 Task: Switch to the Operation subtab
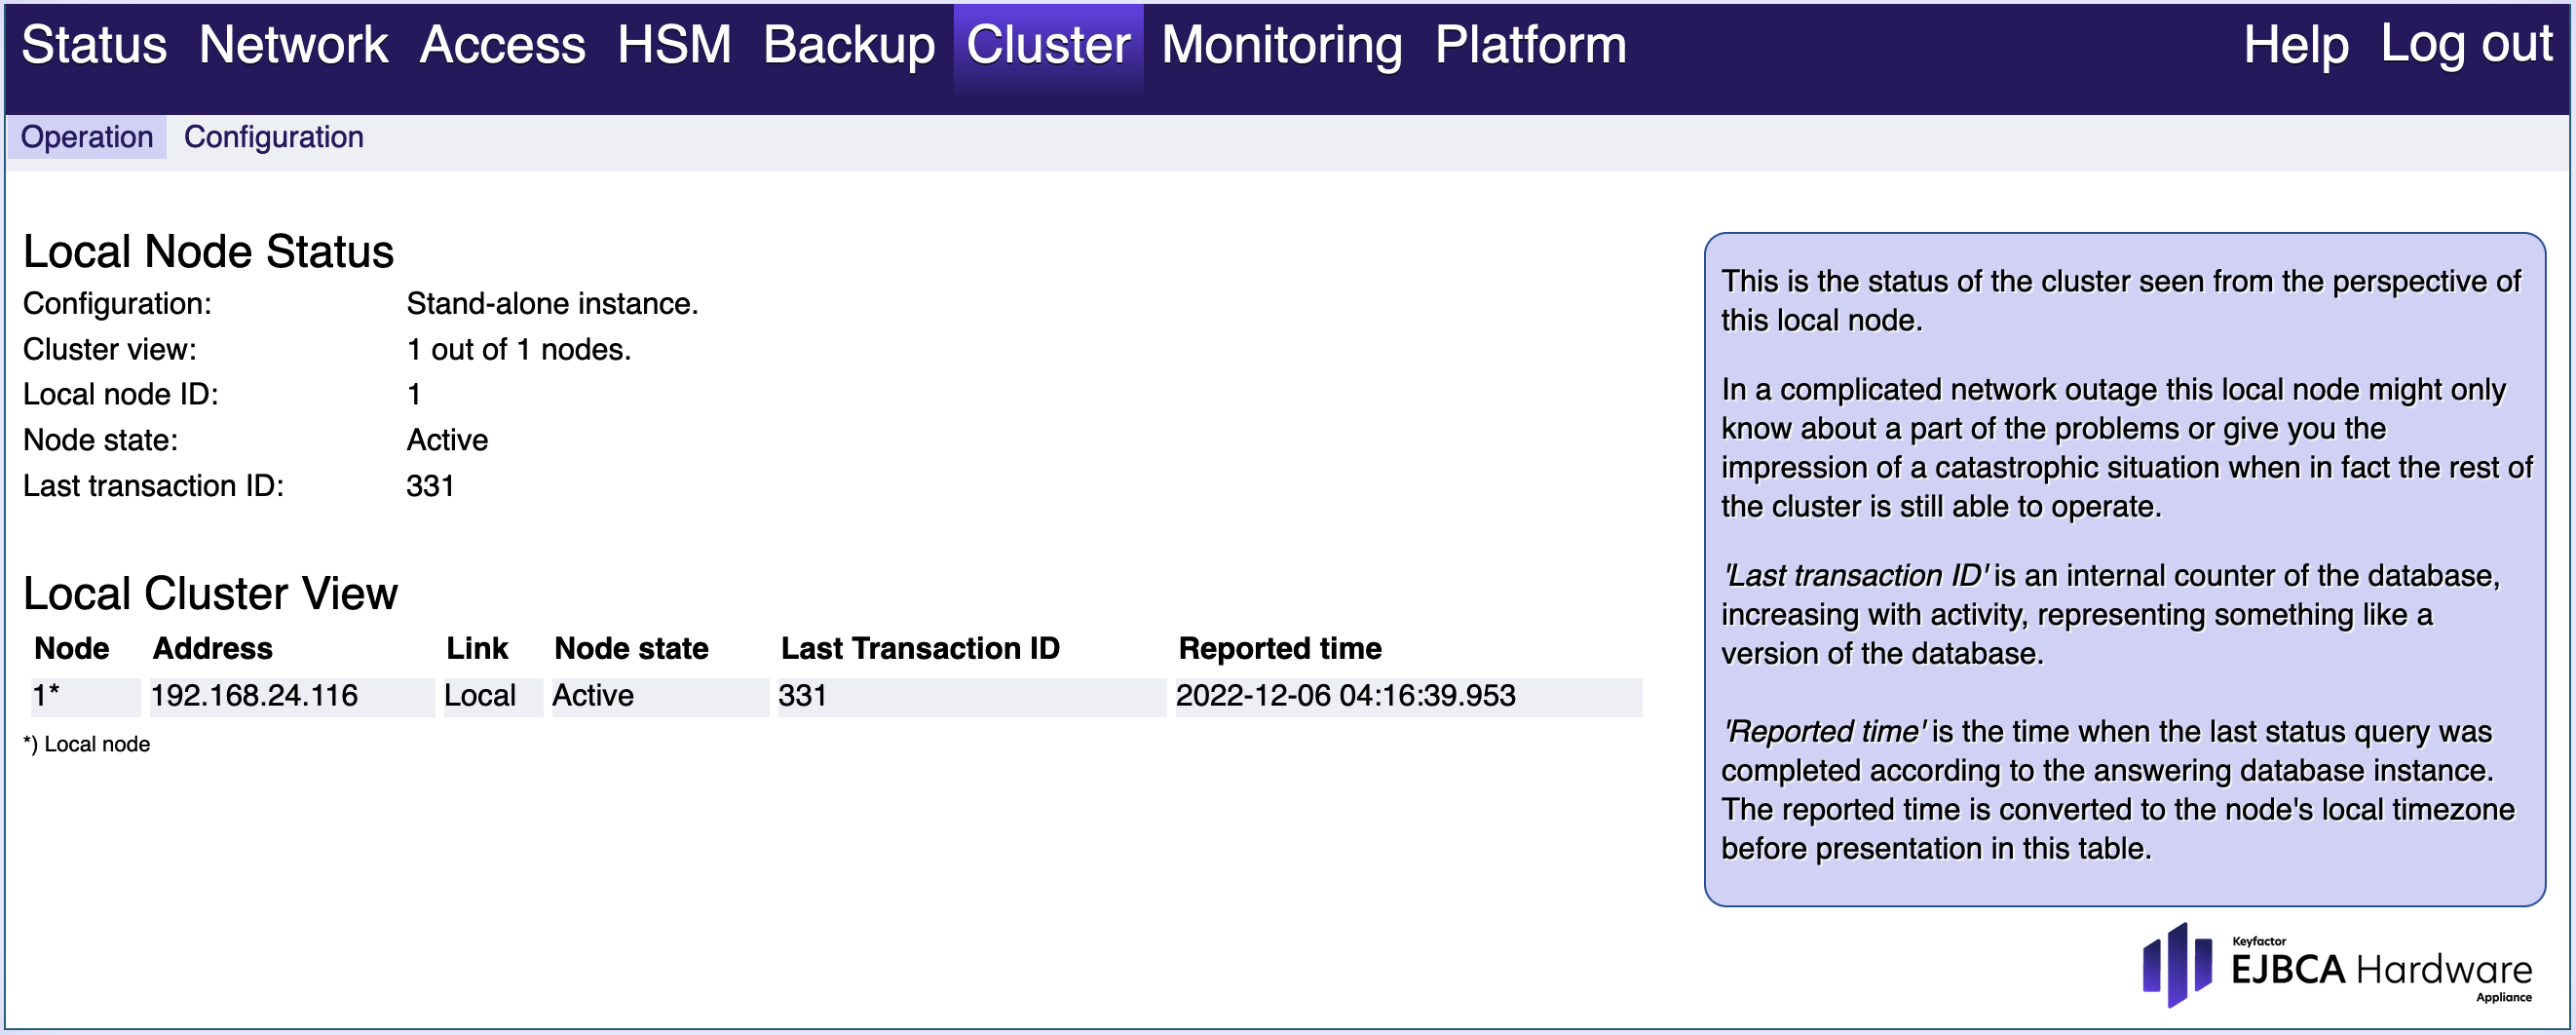(87, 137)
